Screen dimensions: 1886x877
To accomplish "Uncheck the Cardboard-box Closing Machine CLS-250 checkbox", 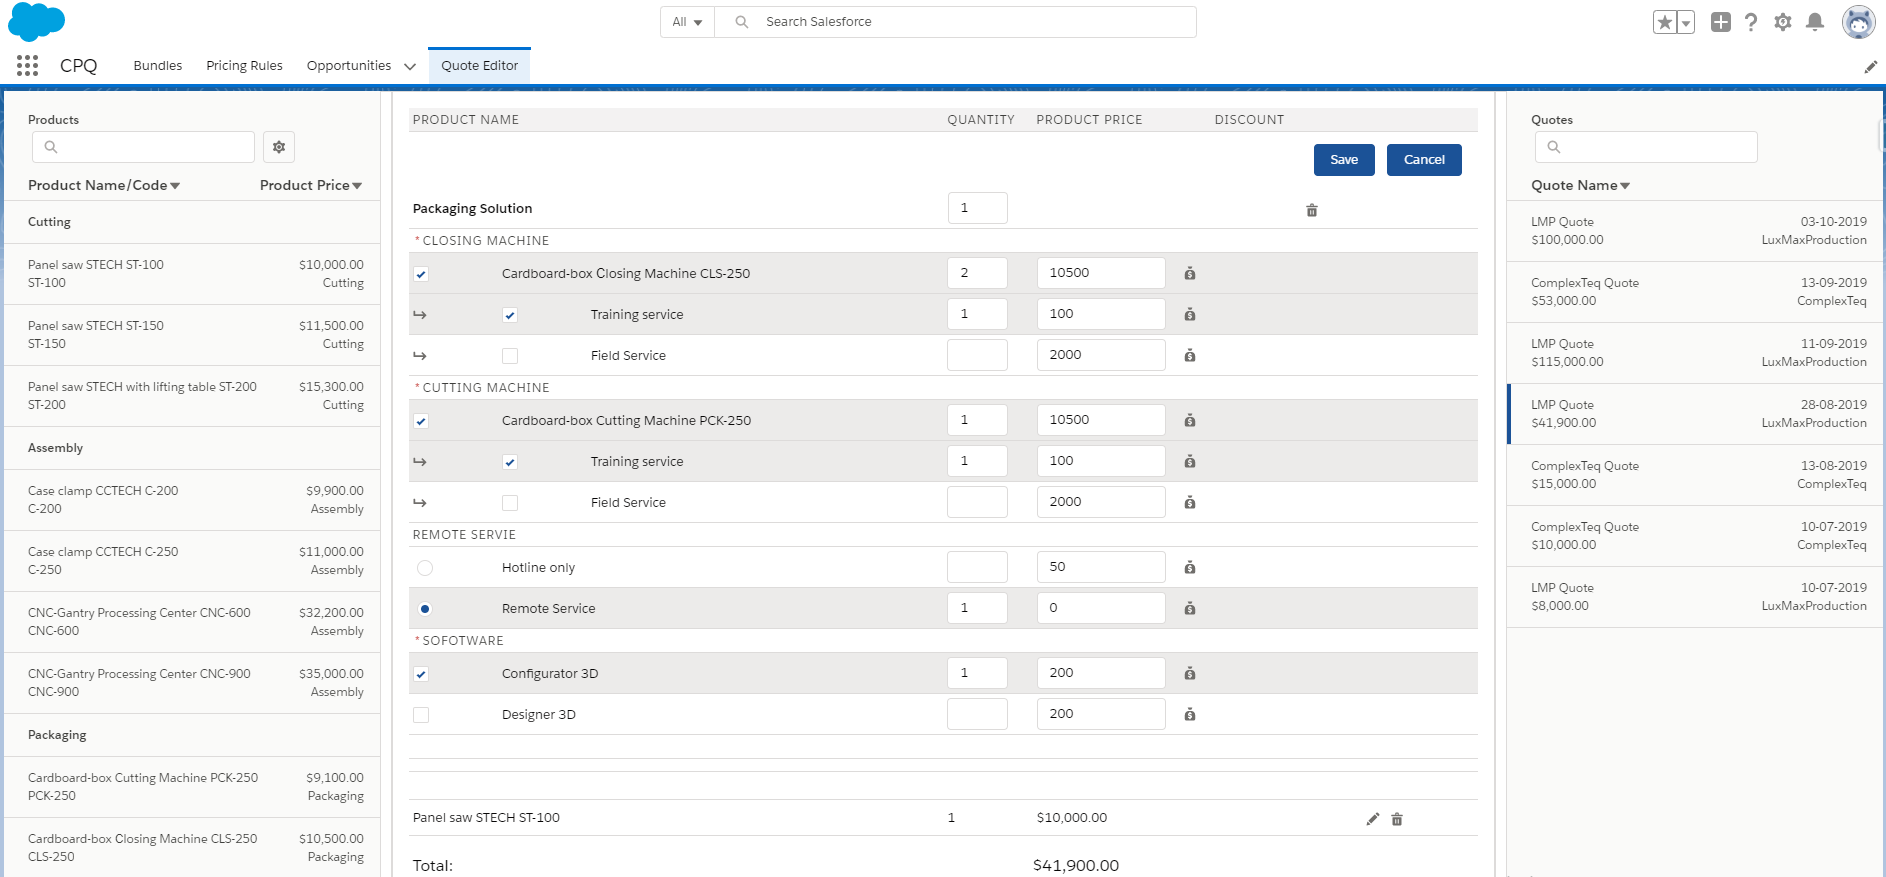I will [421, 274].
